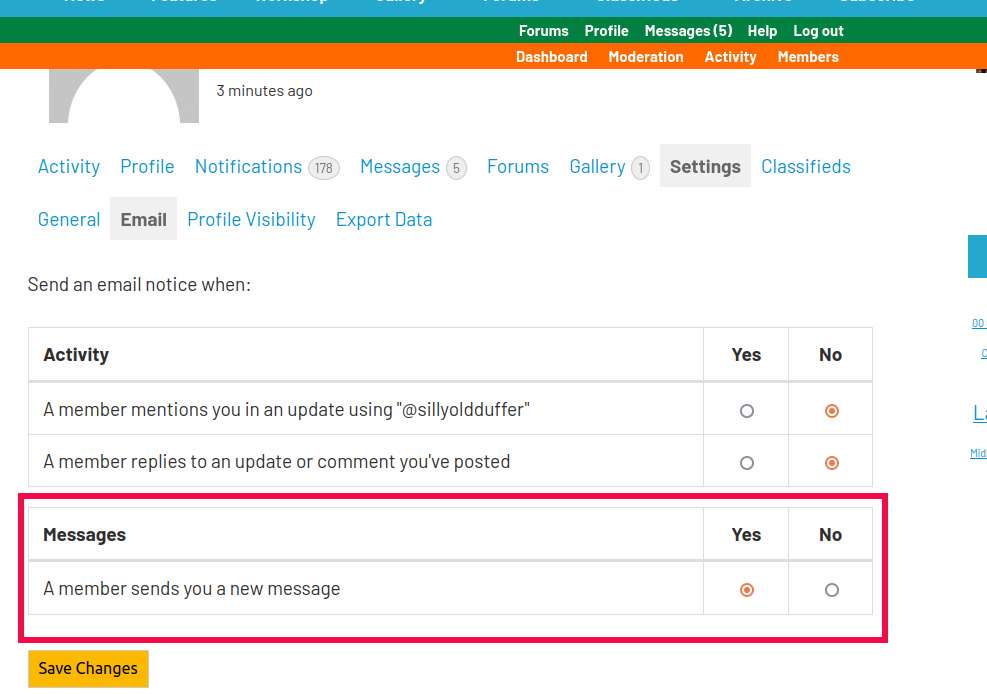The height and width of the screenshot is (694, 987).
Task: Click the 178 notifications count badge
Action: [x=324, y=168]
